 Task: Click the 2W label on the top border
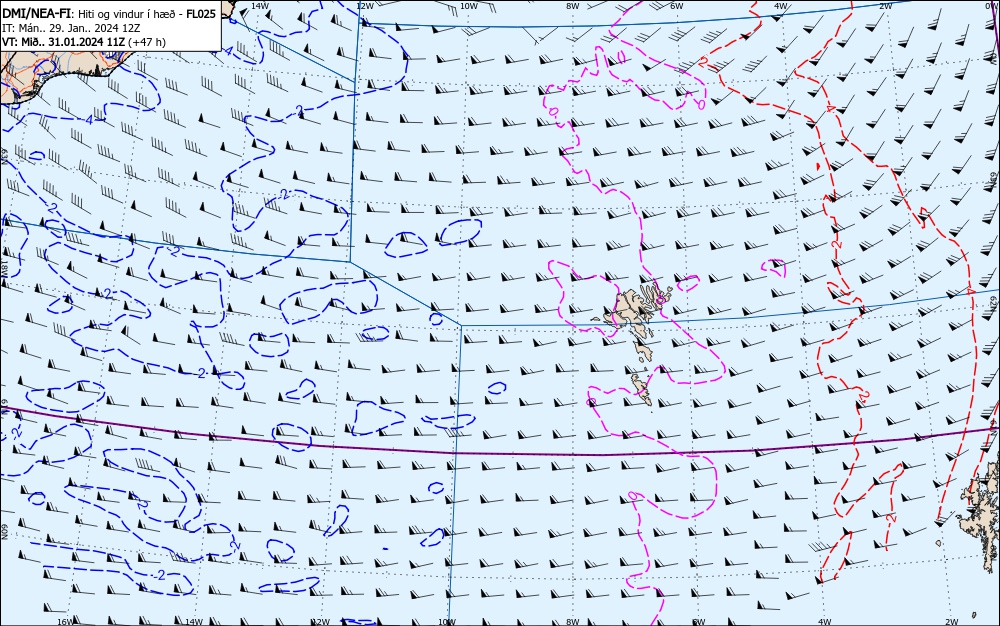886,6
